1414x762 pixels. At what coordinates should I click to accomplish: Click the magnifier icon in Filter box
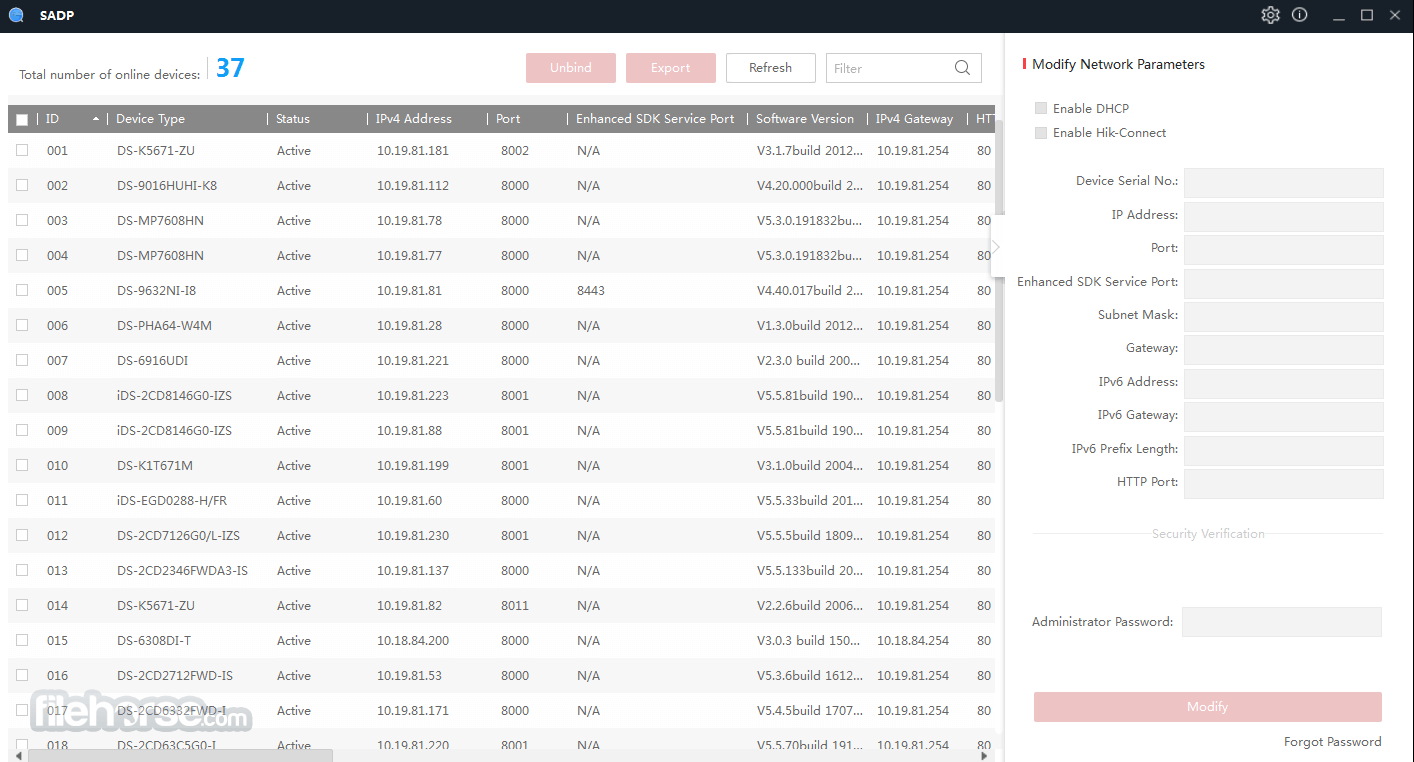pyautogui.click(x=962, y=68)
